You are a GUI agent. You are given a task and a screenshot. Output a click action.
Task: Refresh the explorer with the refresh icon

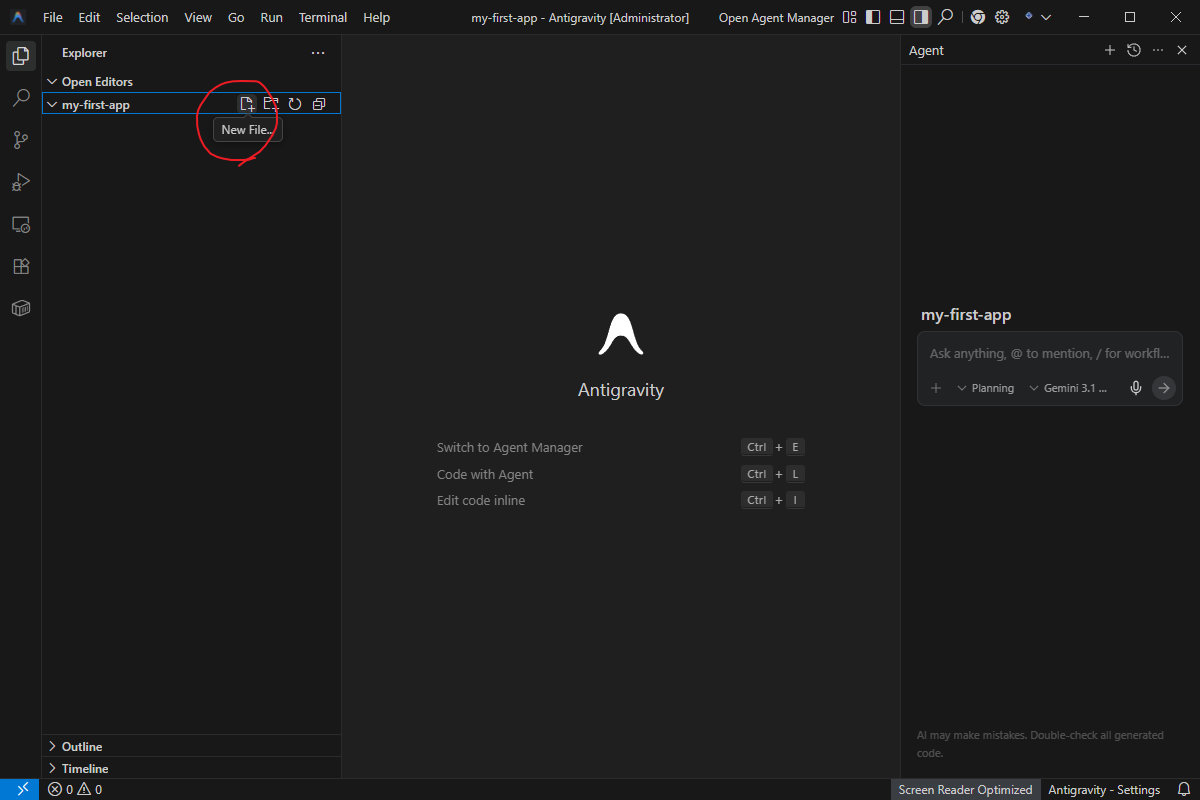[x=295, y=104]
